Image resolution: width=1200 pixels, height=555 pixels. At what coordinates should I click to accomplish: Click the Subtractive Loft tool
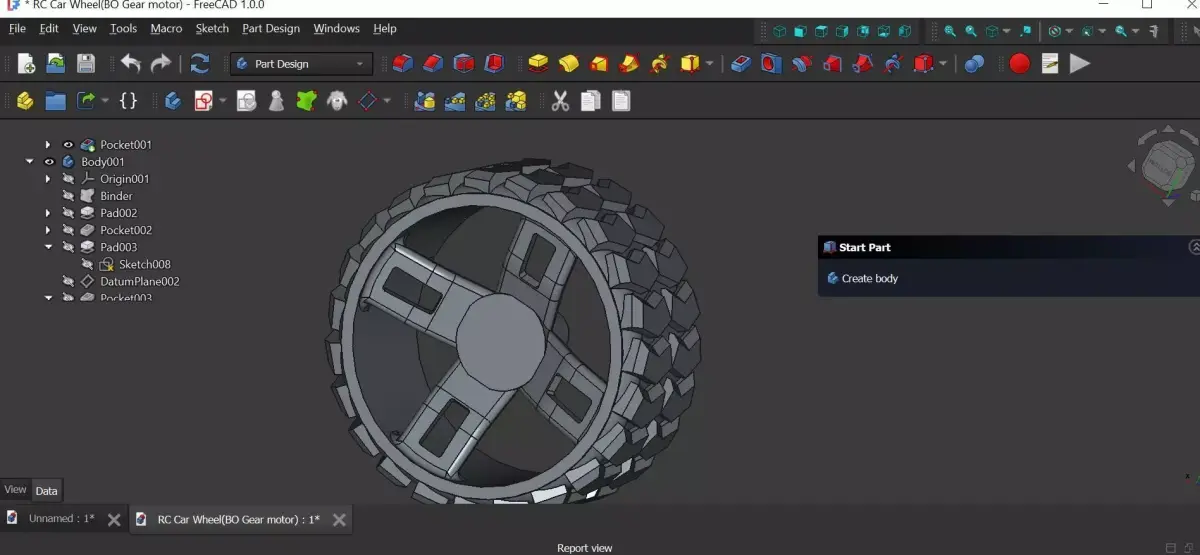pyautogui.click(x=832, y=64)
